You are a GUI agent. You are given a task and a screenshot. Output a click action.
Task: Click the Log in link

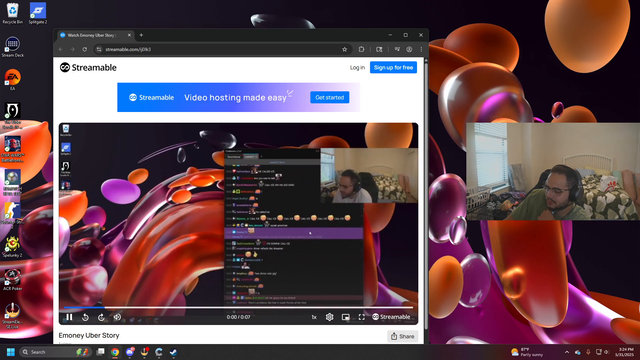(x=357, y=67)
